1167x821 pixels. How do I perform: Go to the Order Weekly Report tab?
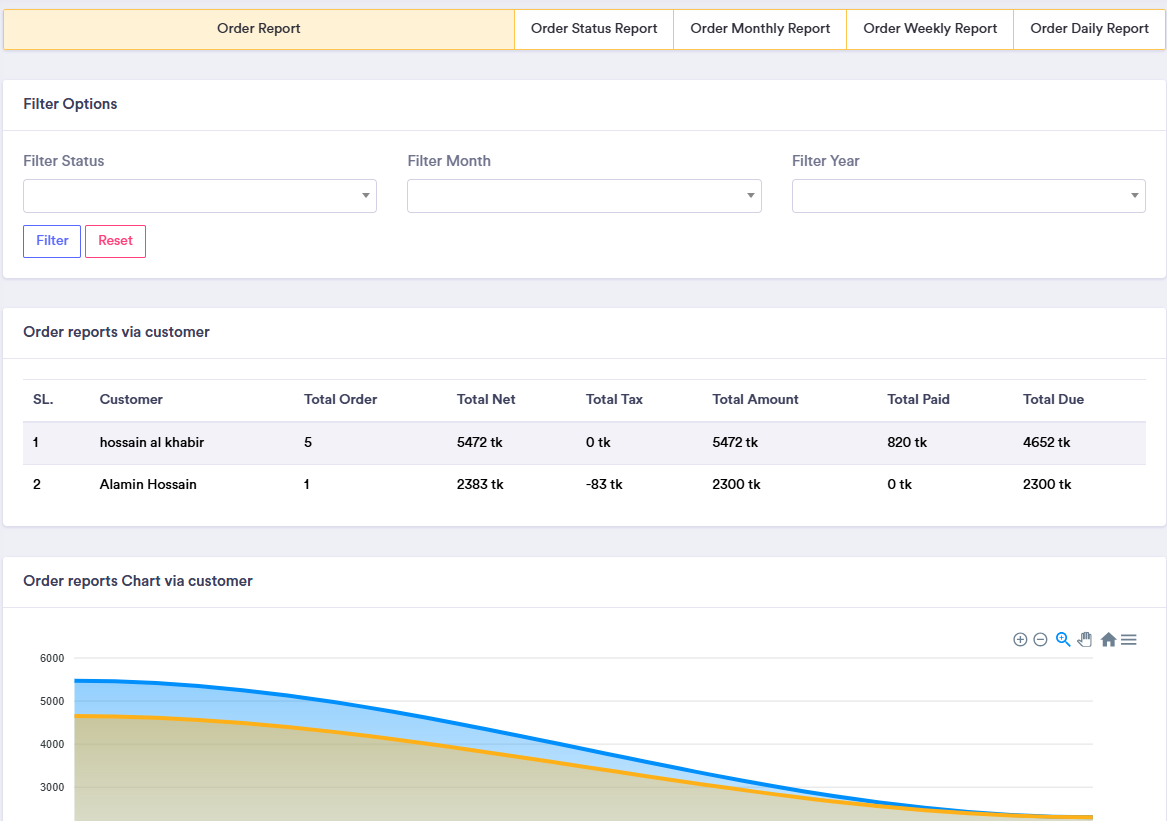point(930,29)
